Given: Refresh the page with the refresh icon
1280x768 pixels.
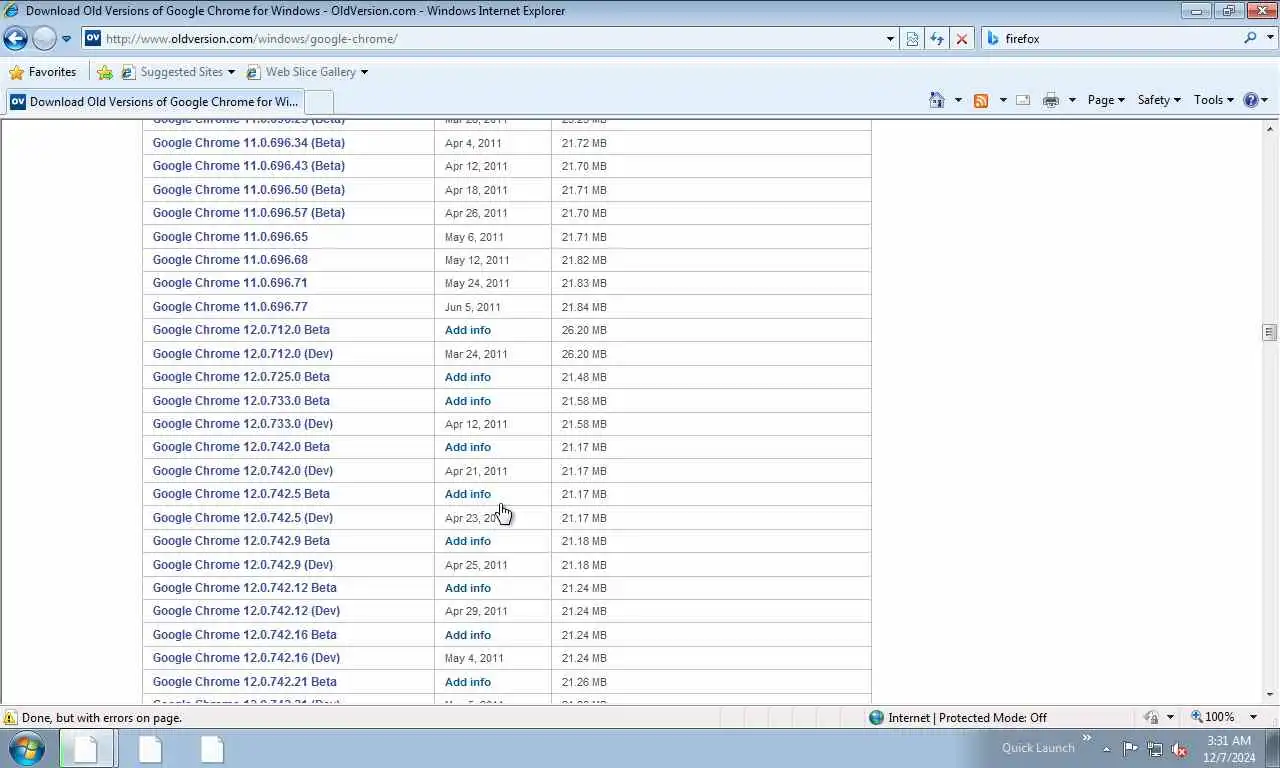Looking at the screenshot, I should (x=937, y=39).
